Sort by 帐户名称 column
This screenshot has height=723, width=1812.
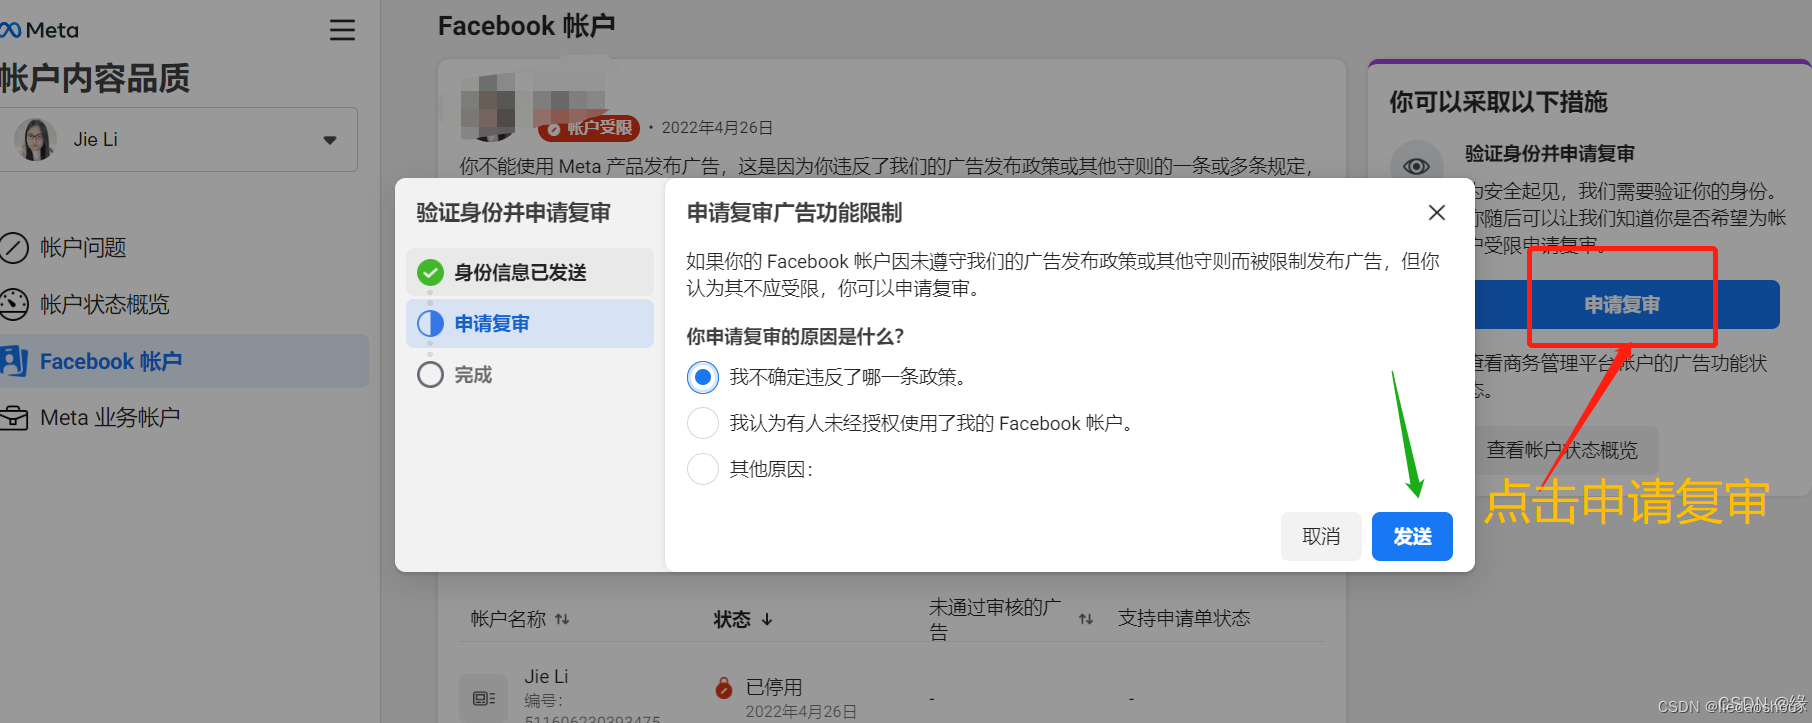point(520,619)
